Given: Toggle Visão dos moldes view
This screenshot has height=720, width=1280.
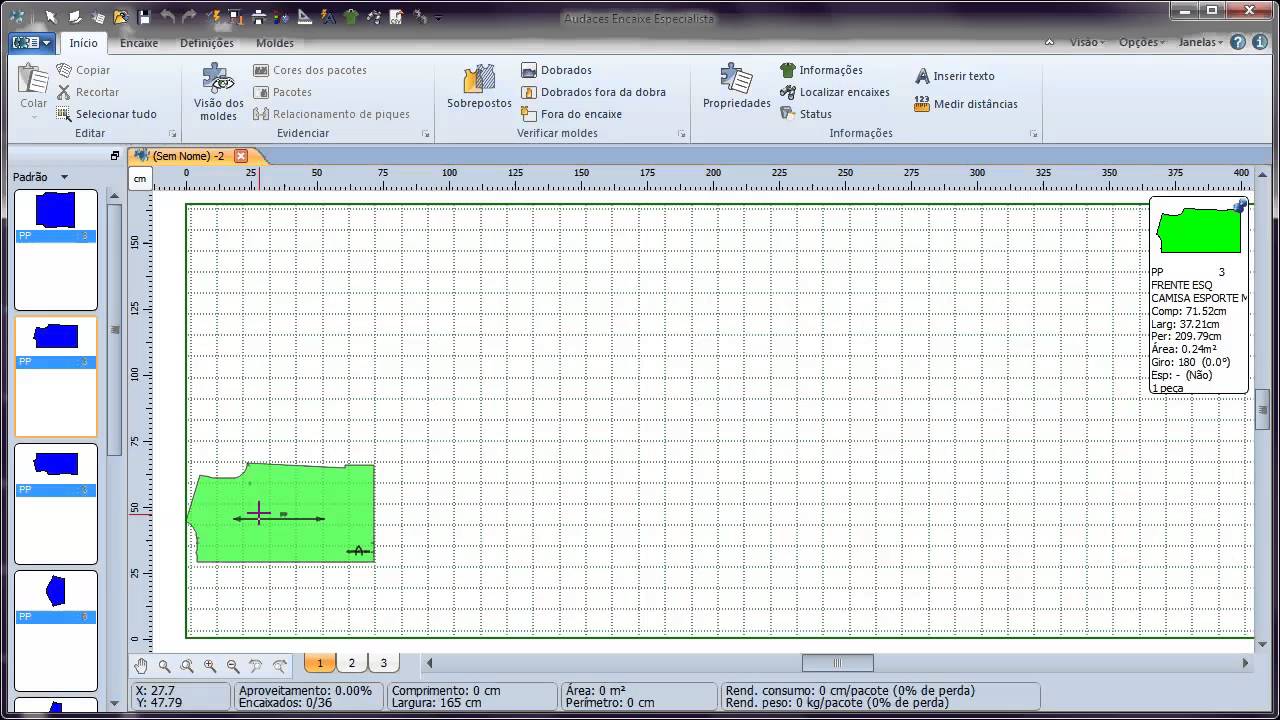Looking at the screenshot, I should click(218, 91).
